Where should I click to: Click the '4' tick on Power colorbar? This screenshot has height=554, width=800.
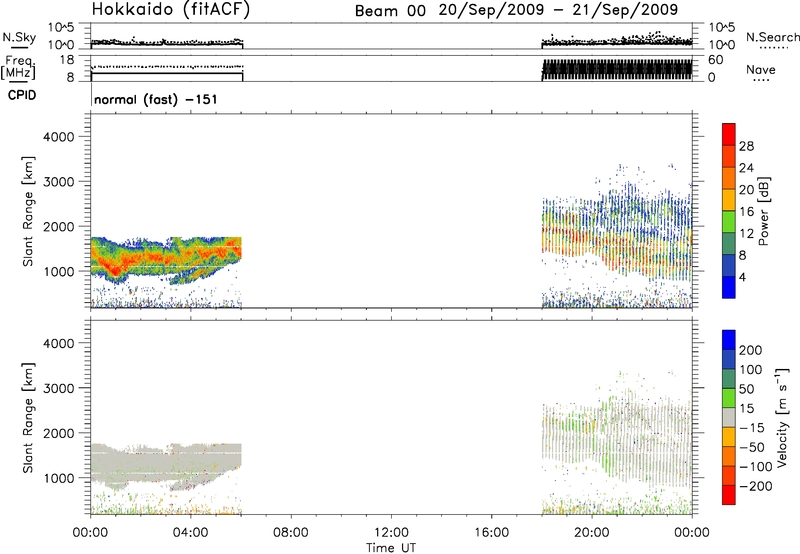[742, 277]
